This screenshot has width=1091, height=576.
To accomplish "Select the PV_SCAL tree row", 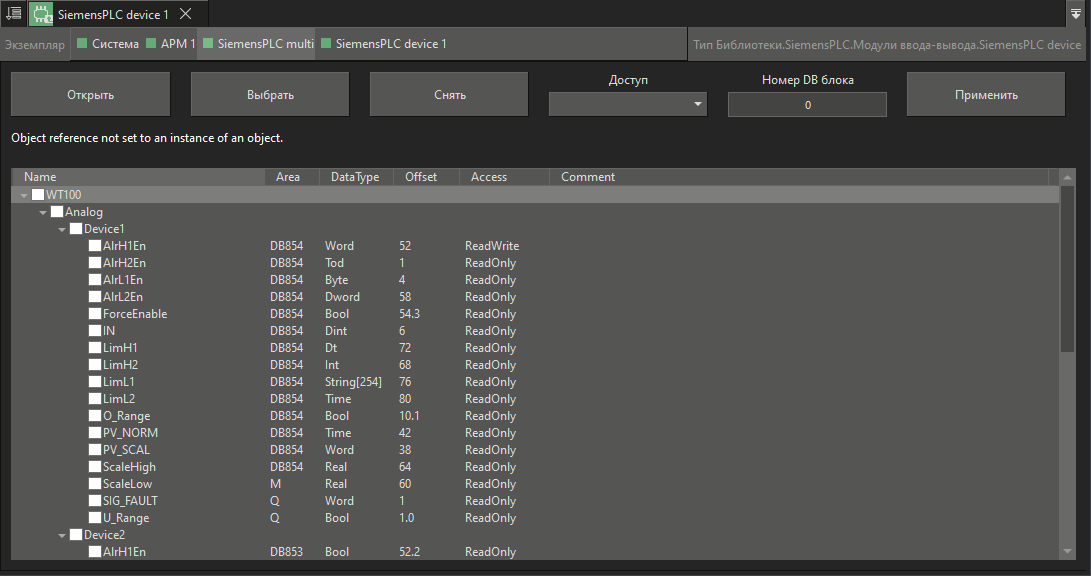I will 536,450.
